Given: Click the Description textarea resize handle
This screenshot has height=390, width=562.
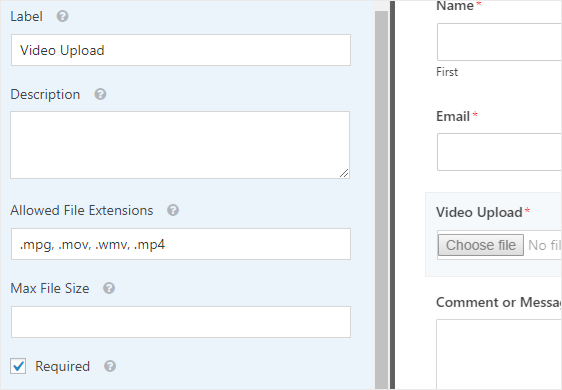Looking at the screenshot, I should tap(344, 173).
